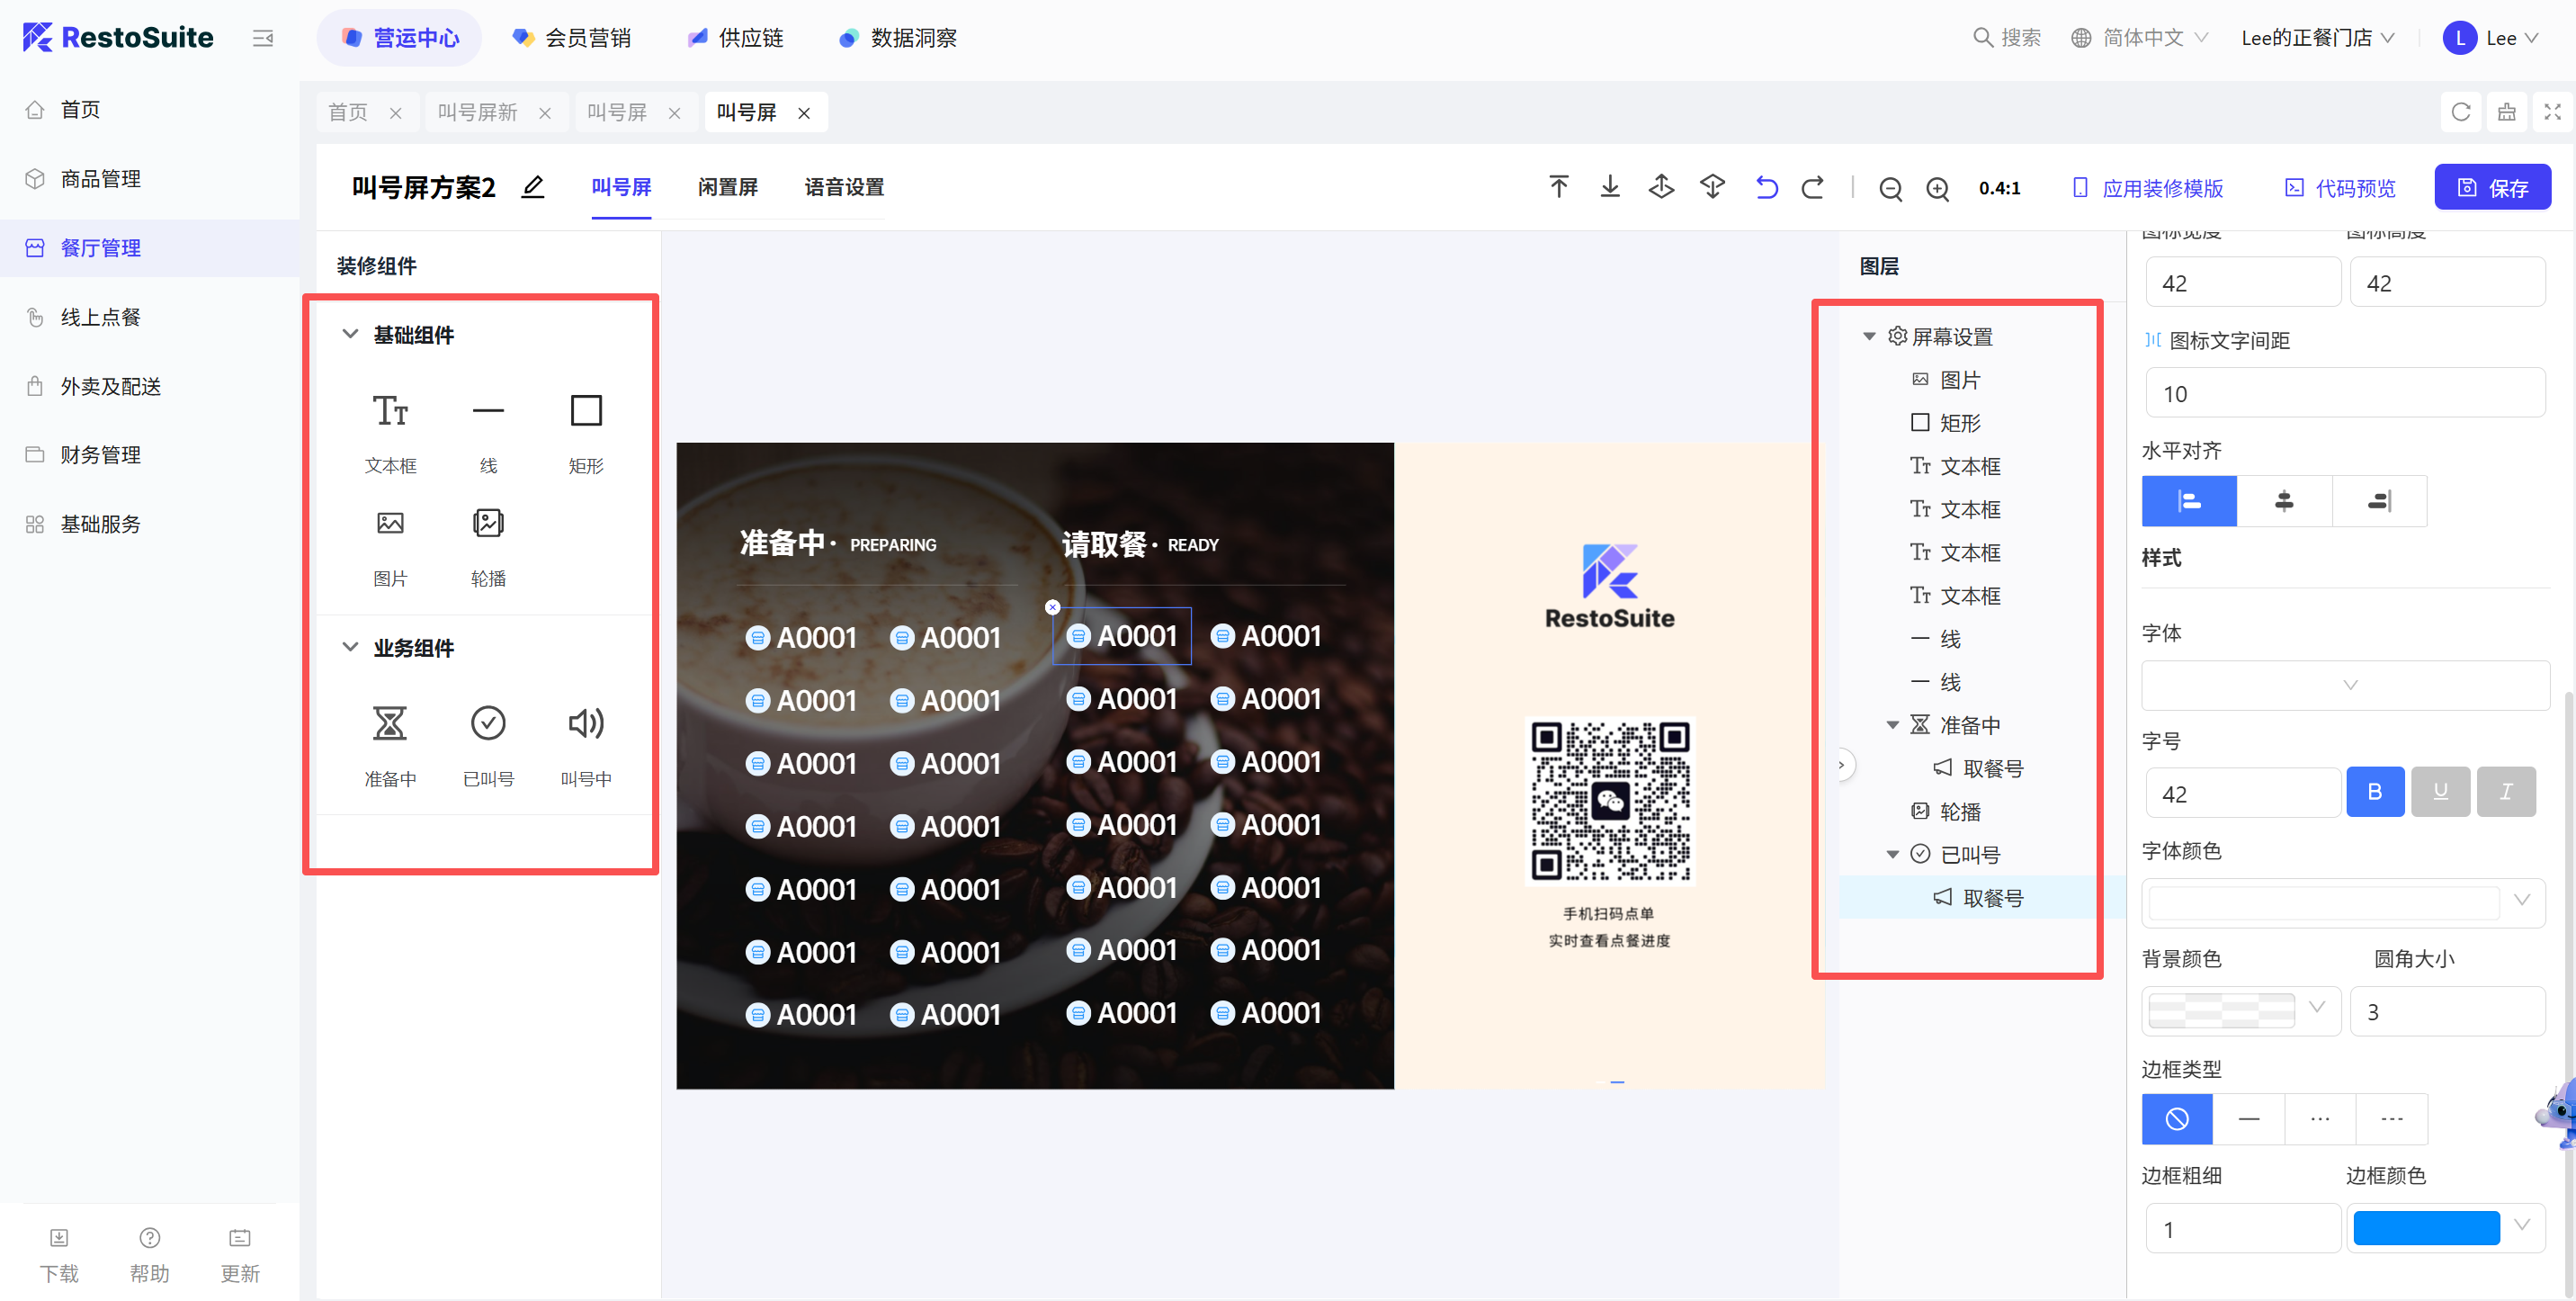Add the 叫号中 speaker component
The width and height of the screenshot is (2576, 1301).
586,743
